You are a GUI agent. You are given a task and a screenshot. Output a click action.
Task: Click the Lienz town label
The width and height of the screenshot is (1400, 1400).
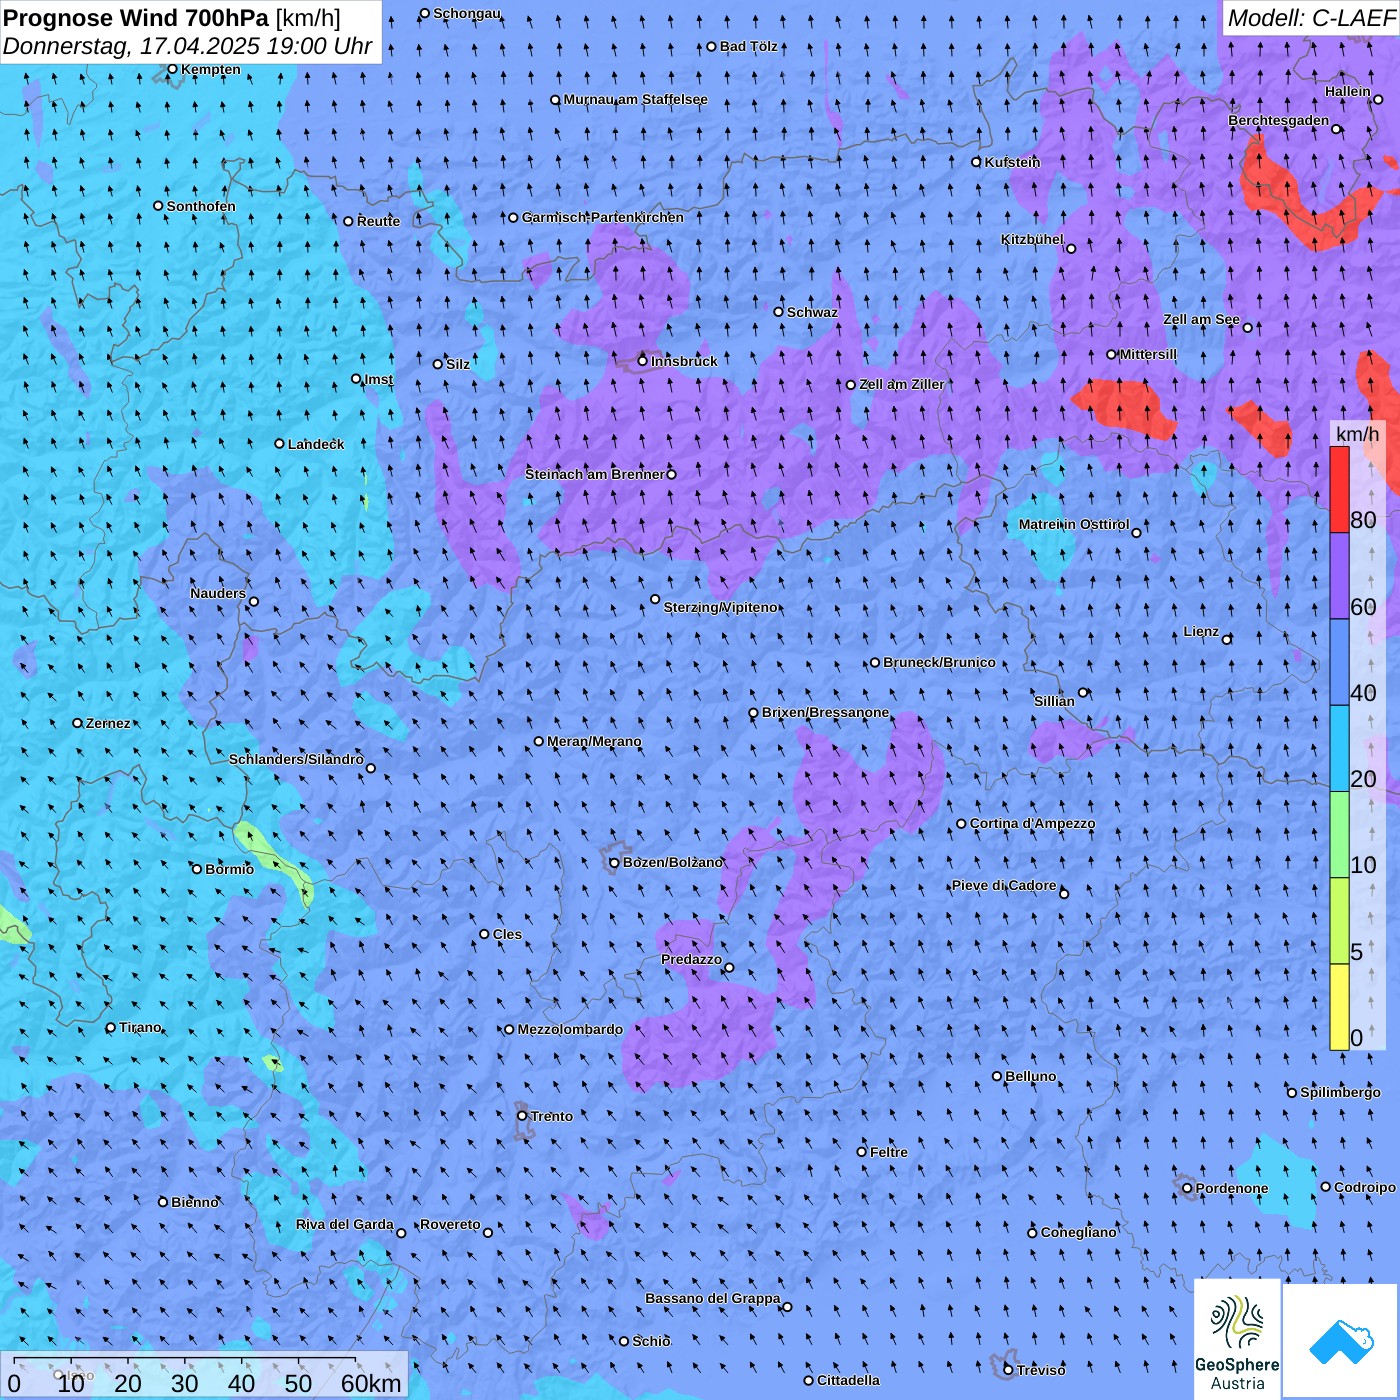click(1201, 632)
